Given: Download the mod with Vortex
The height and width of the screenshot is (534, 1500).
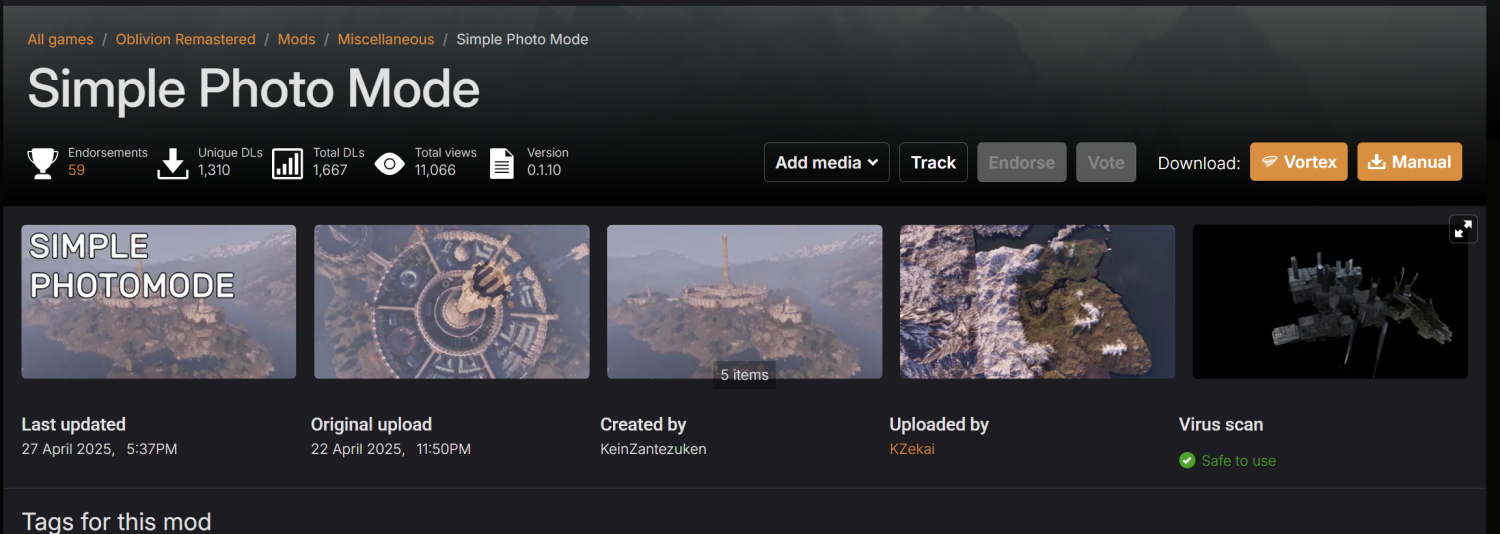Looking at the screenshot, I should point(1298,162).
